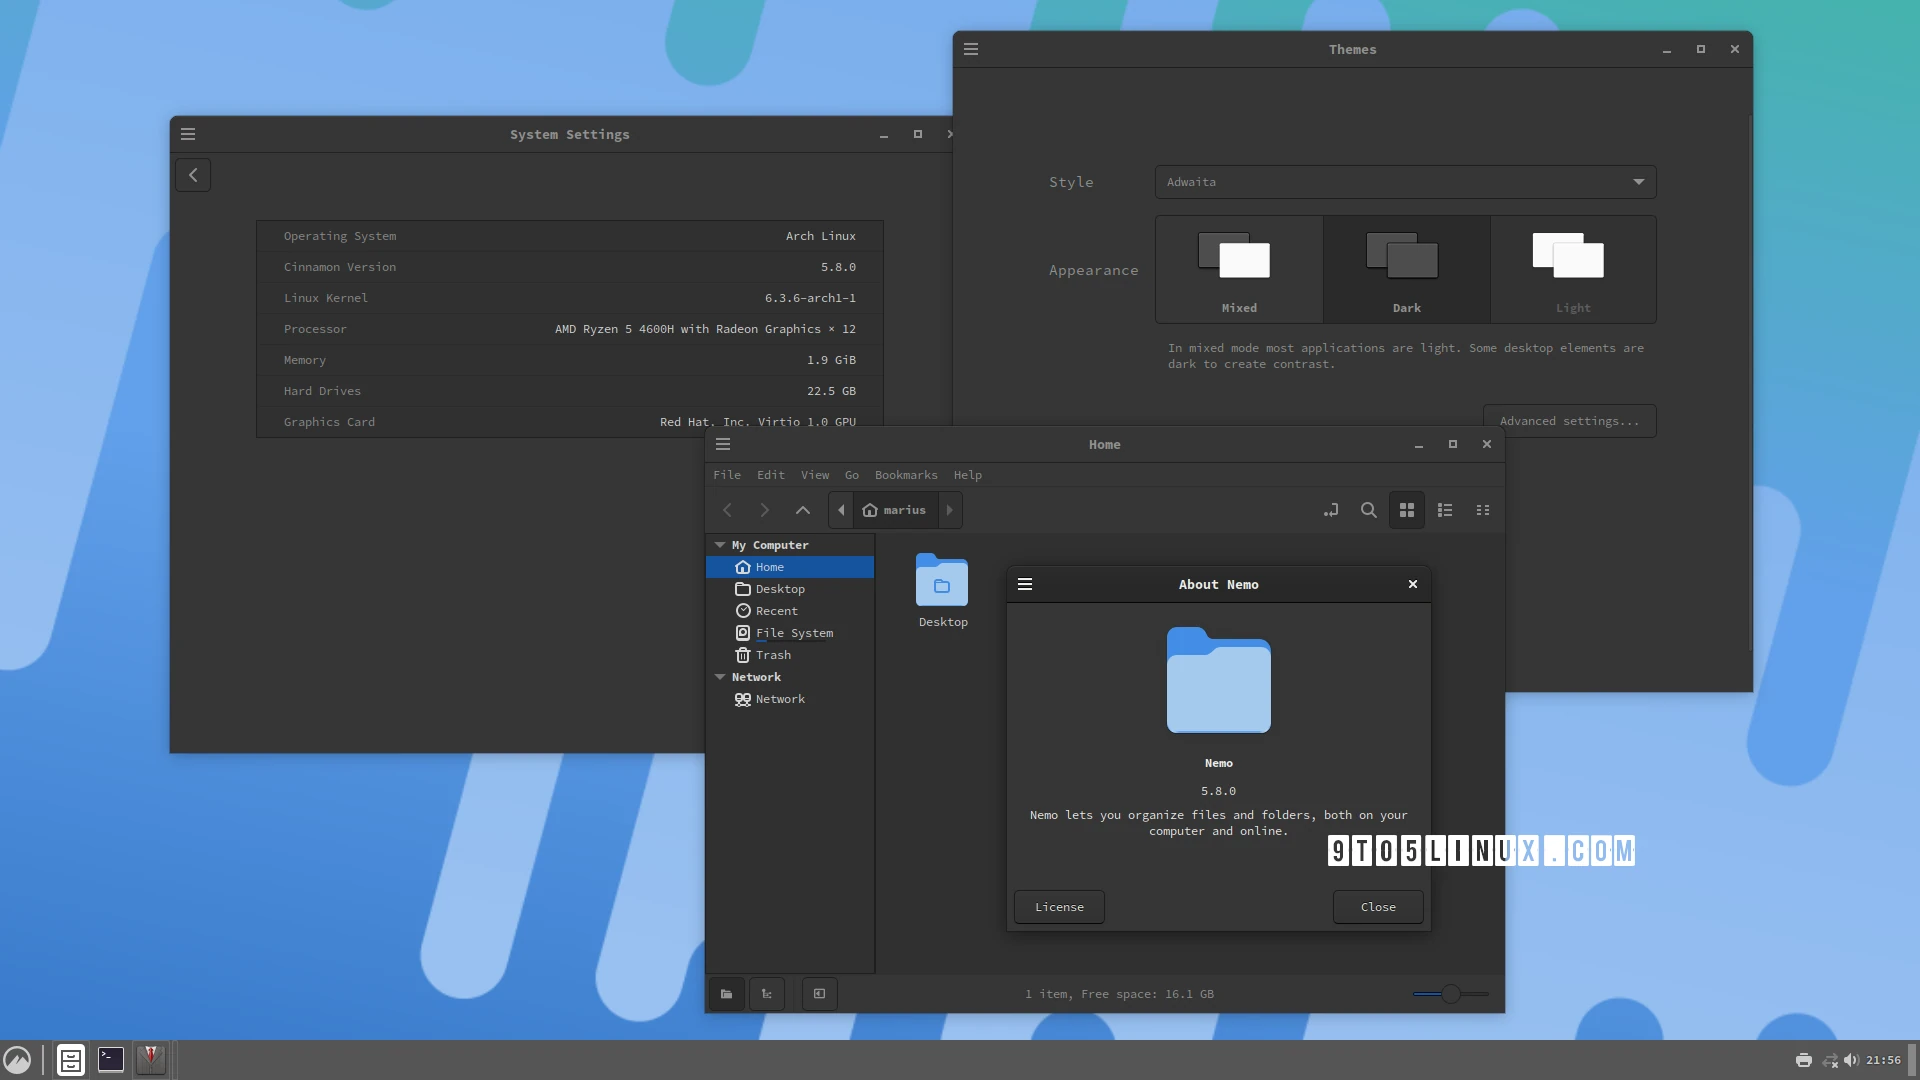Select the Dark appearance mode
Image resolution: width=1920 pixels, height=1080 pixels.
(x=1404, y=269)
